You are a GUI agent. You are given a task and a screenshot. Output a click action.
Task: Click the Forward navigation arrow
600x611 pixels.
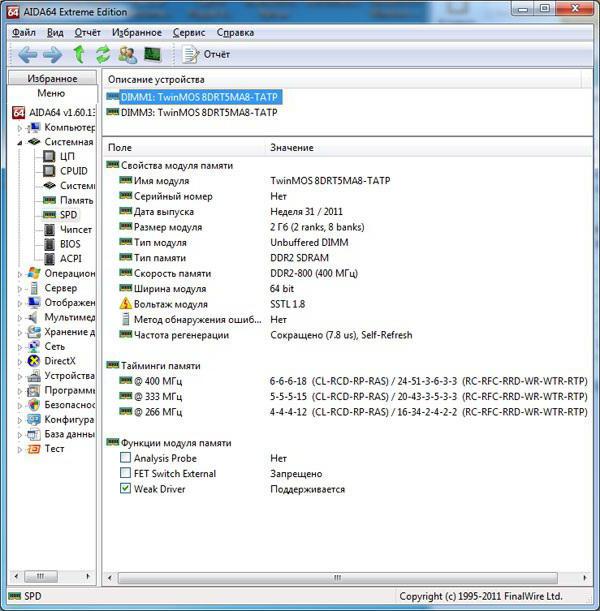(53, 55)
